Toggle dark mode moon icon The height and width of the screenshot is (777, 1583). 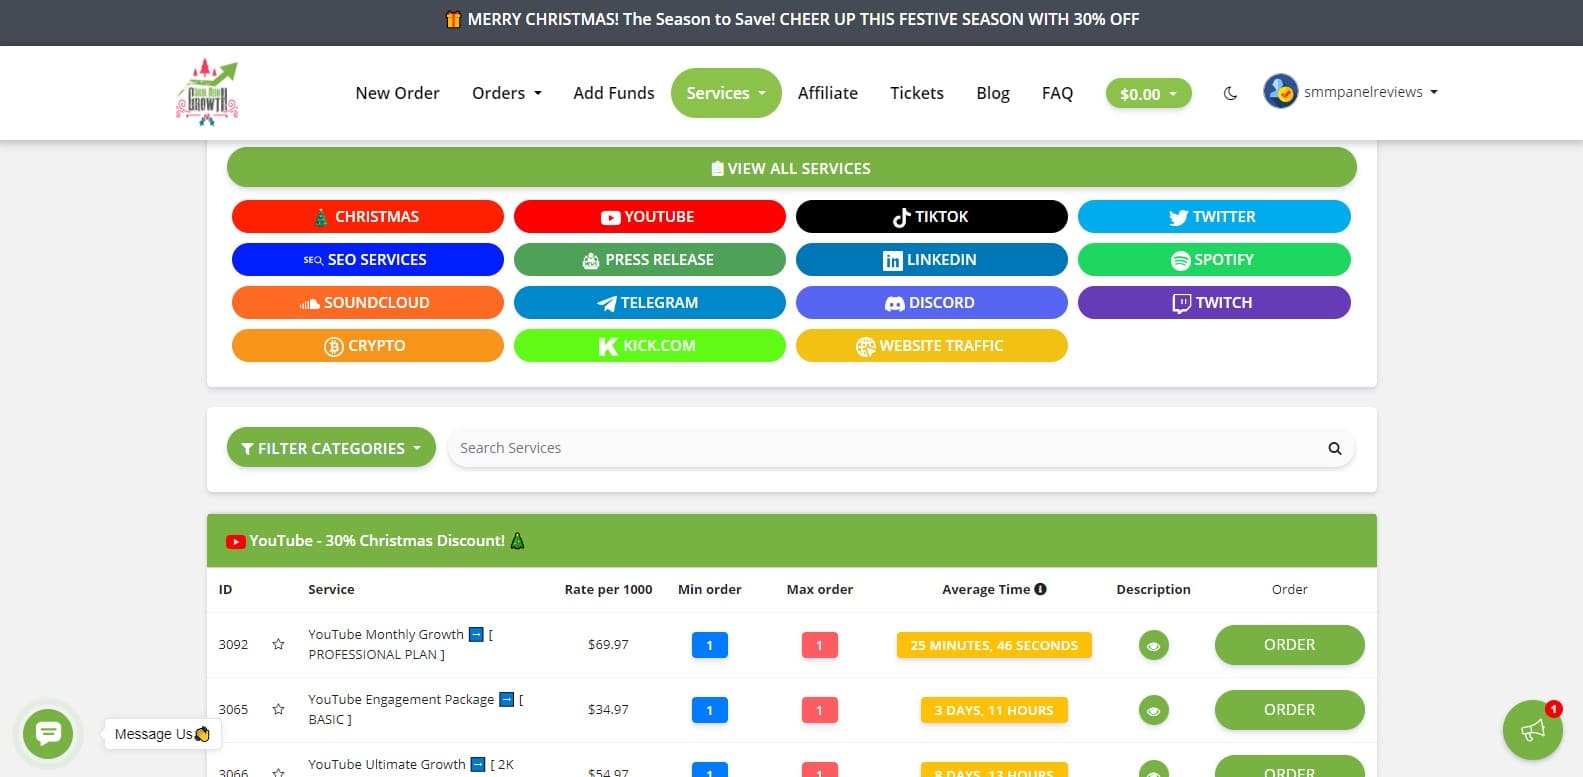click(x=1230, y=93)
